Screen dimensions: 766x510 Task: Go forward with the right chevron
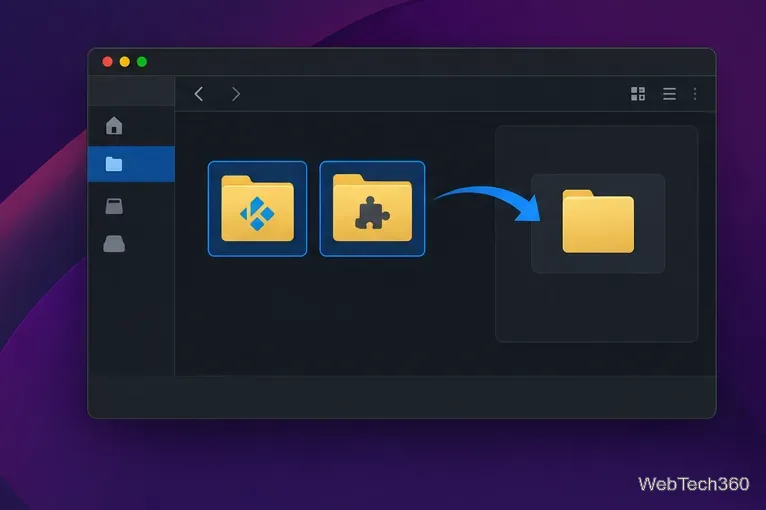tap(236, 94)
